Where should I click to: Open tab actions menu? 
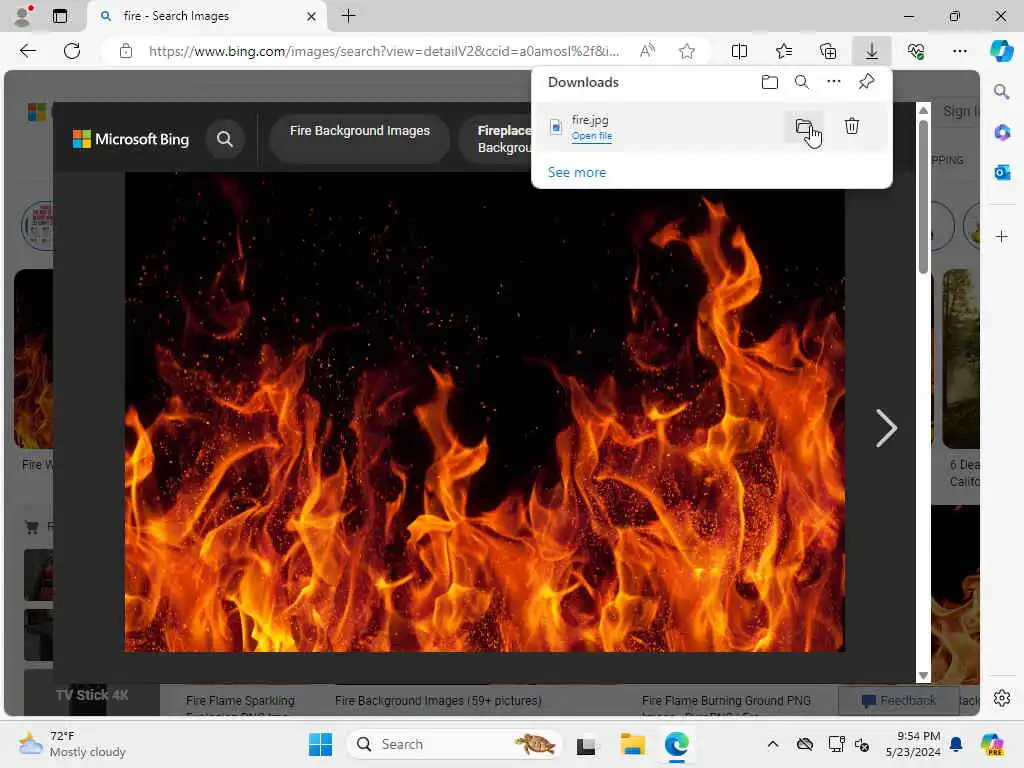click(60, 16)
